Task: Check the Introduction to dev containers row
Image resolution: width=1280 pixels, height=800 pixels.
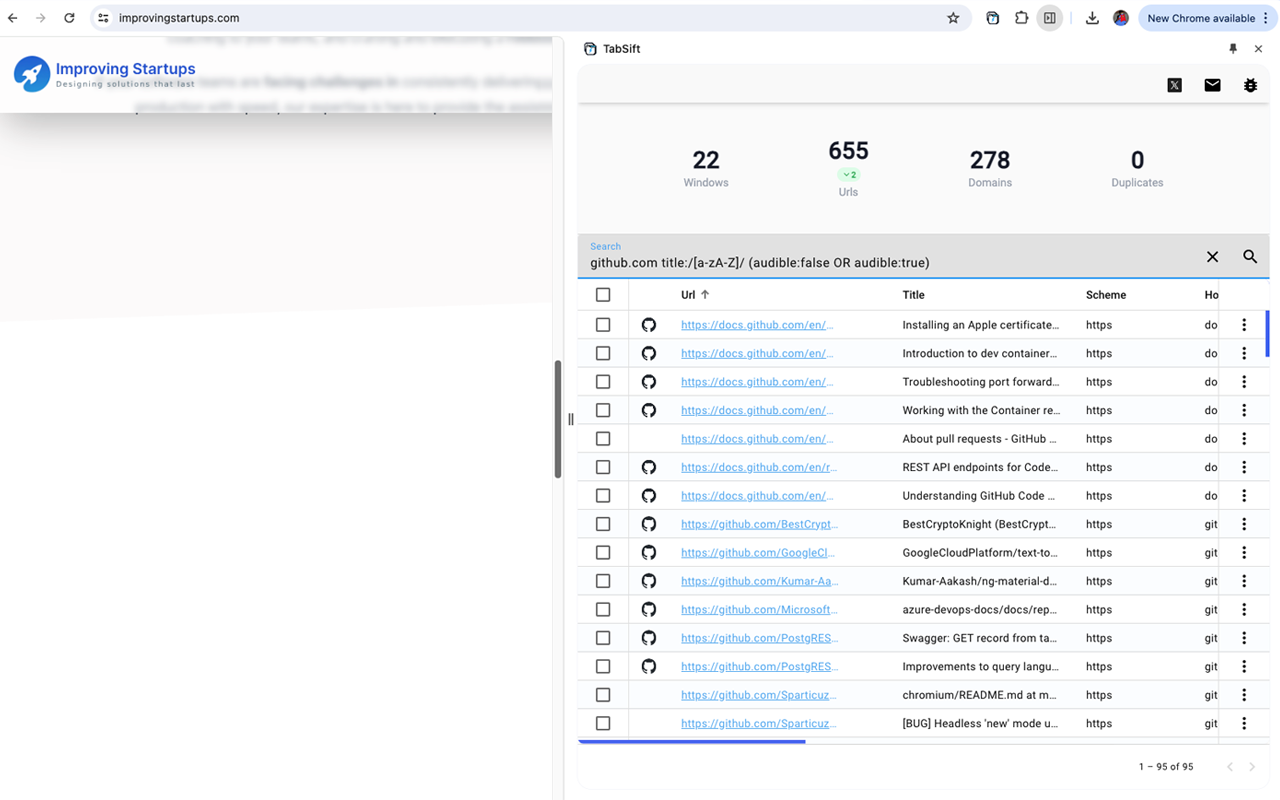Action: 603,353
